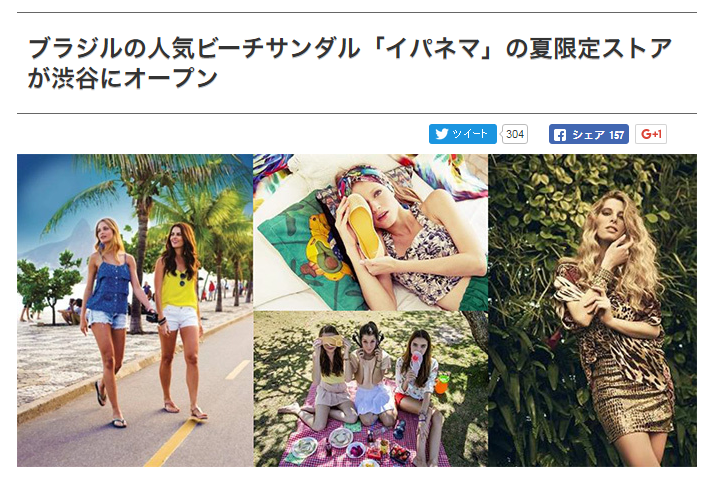
Task: Click the woman in yellow tank top
Action: point(179,317)
